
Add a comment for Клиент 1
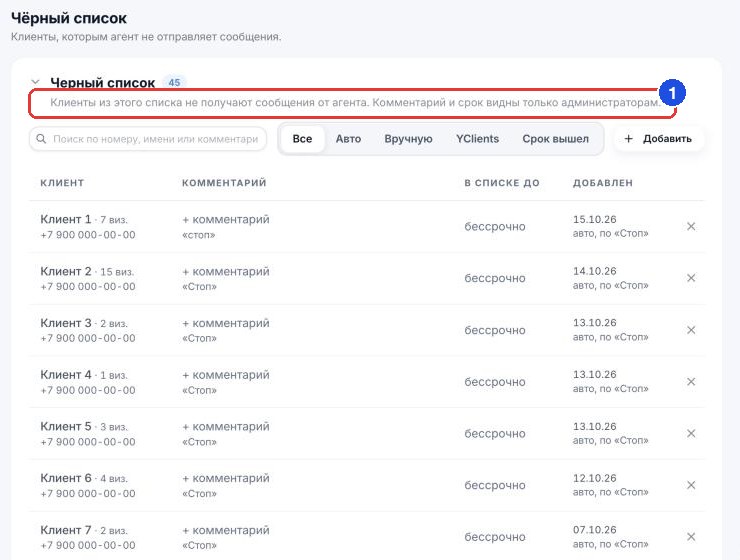(x=226, y=219)
